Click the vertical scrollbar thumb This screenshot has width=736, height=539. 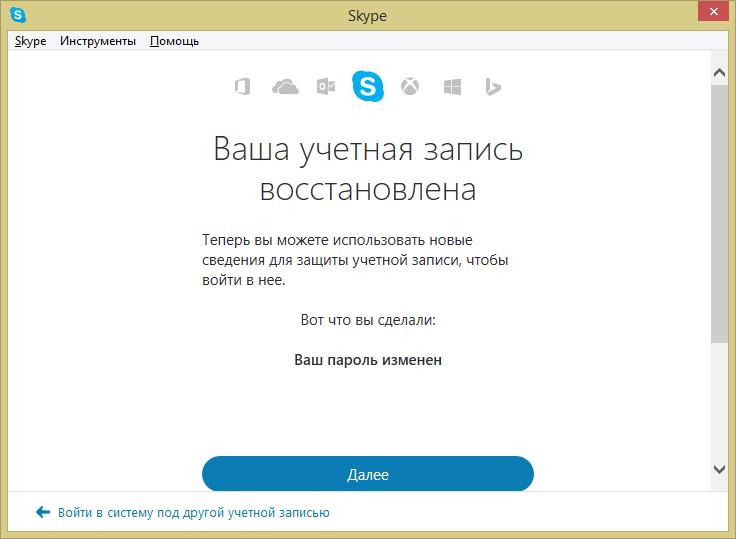[x=719, y=215]
